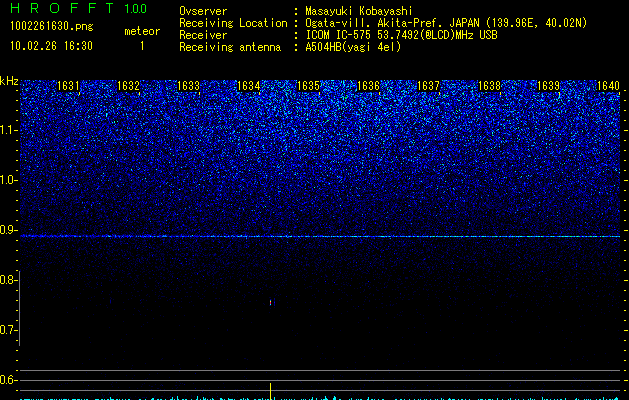
Task: Click the meteor count label
Action: [142, 31]
